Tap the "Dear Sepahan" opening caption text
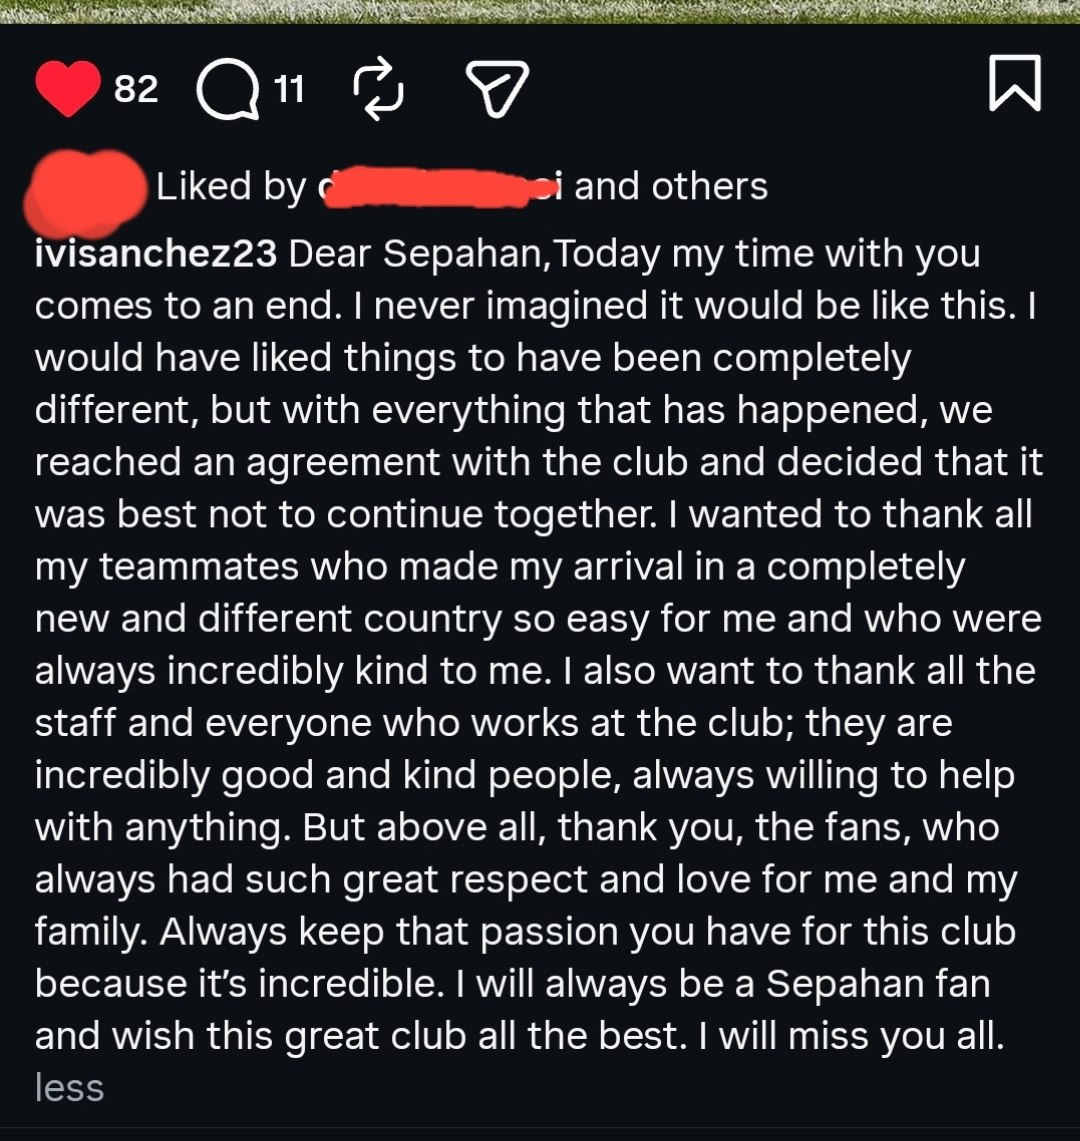The width and height of the screenshot is (1080, 1141). (416, 255)
